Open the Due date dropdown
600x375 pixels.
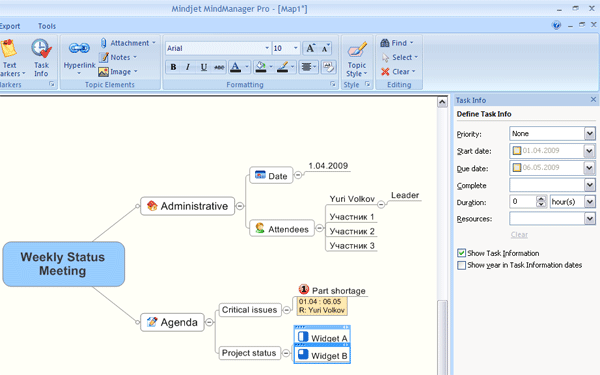(x=590, y=168)
